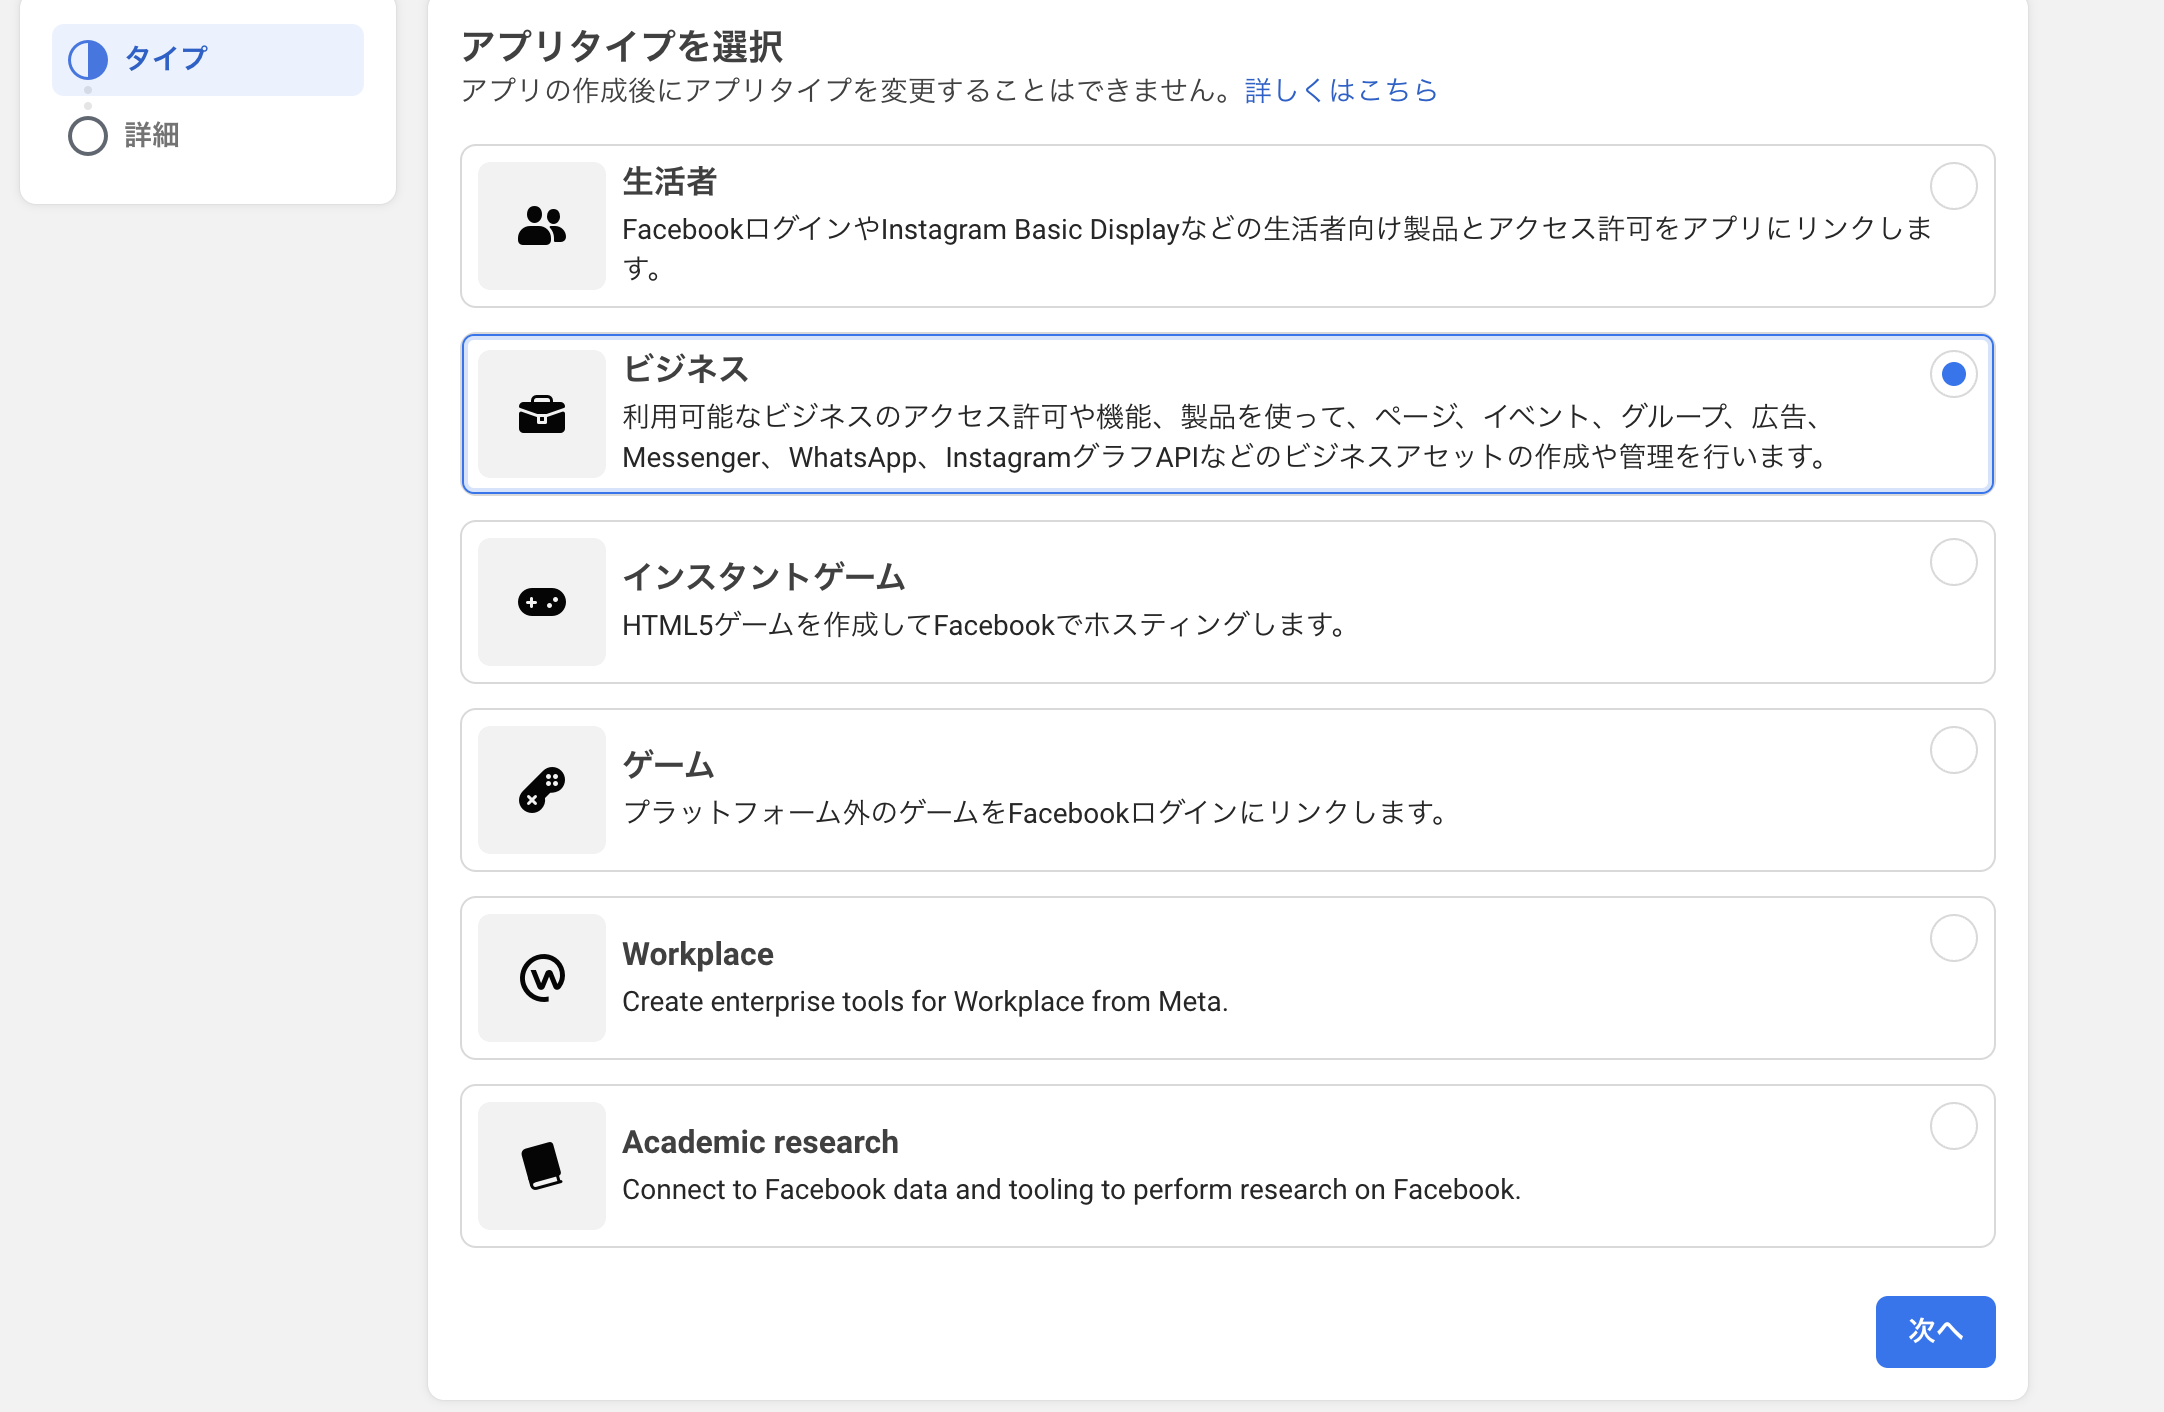The width and height of the screenshot is (2164, 1412).
Task: Select the Workplace radio button
Action: [1953, 938]
